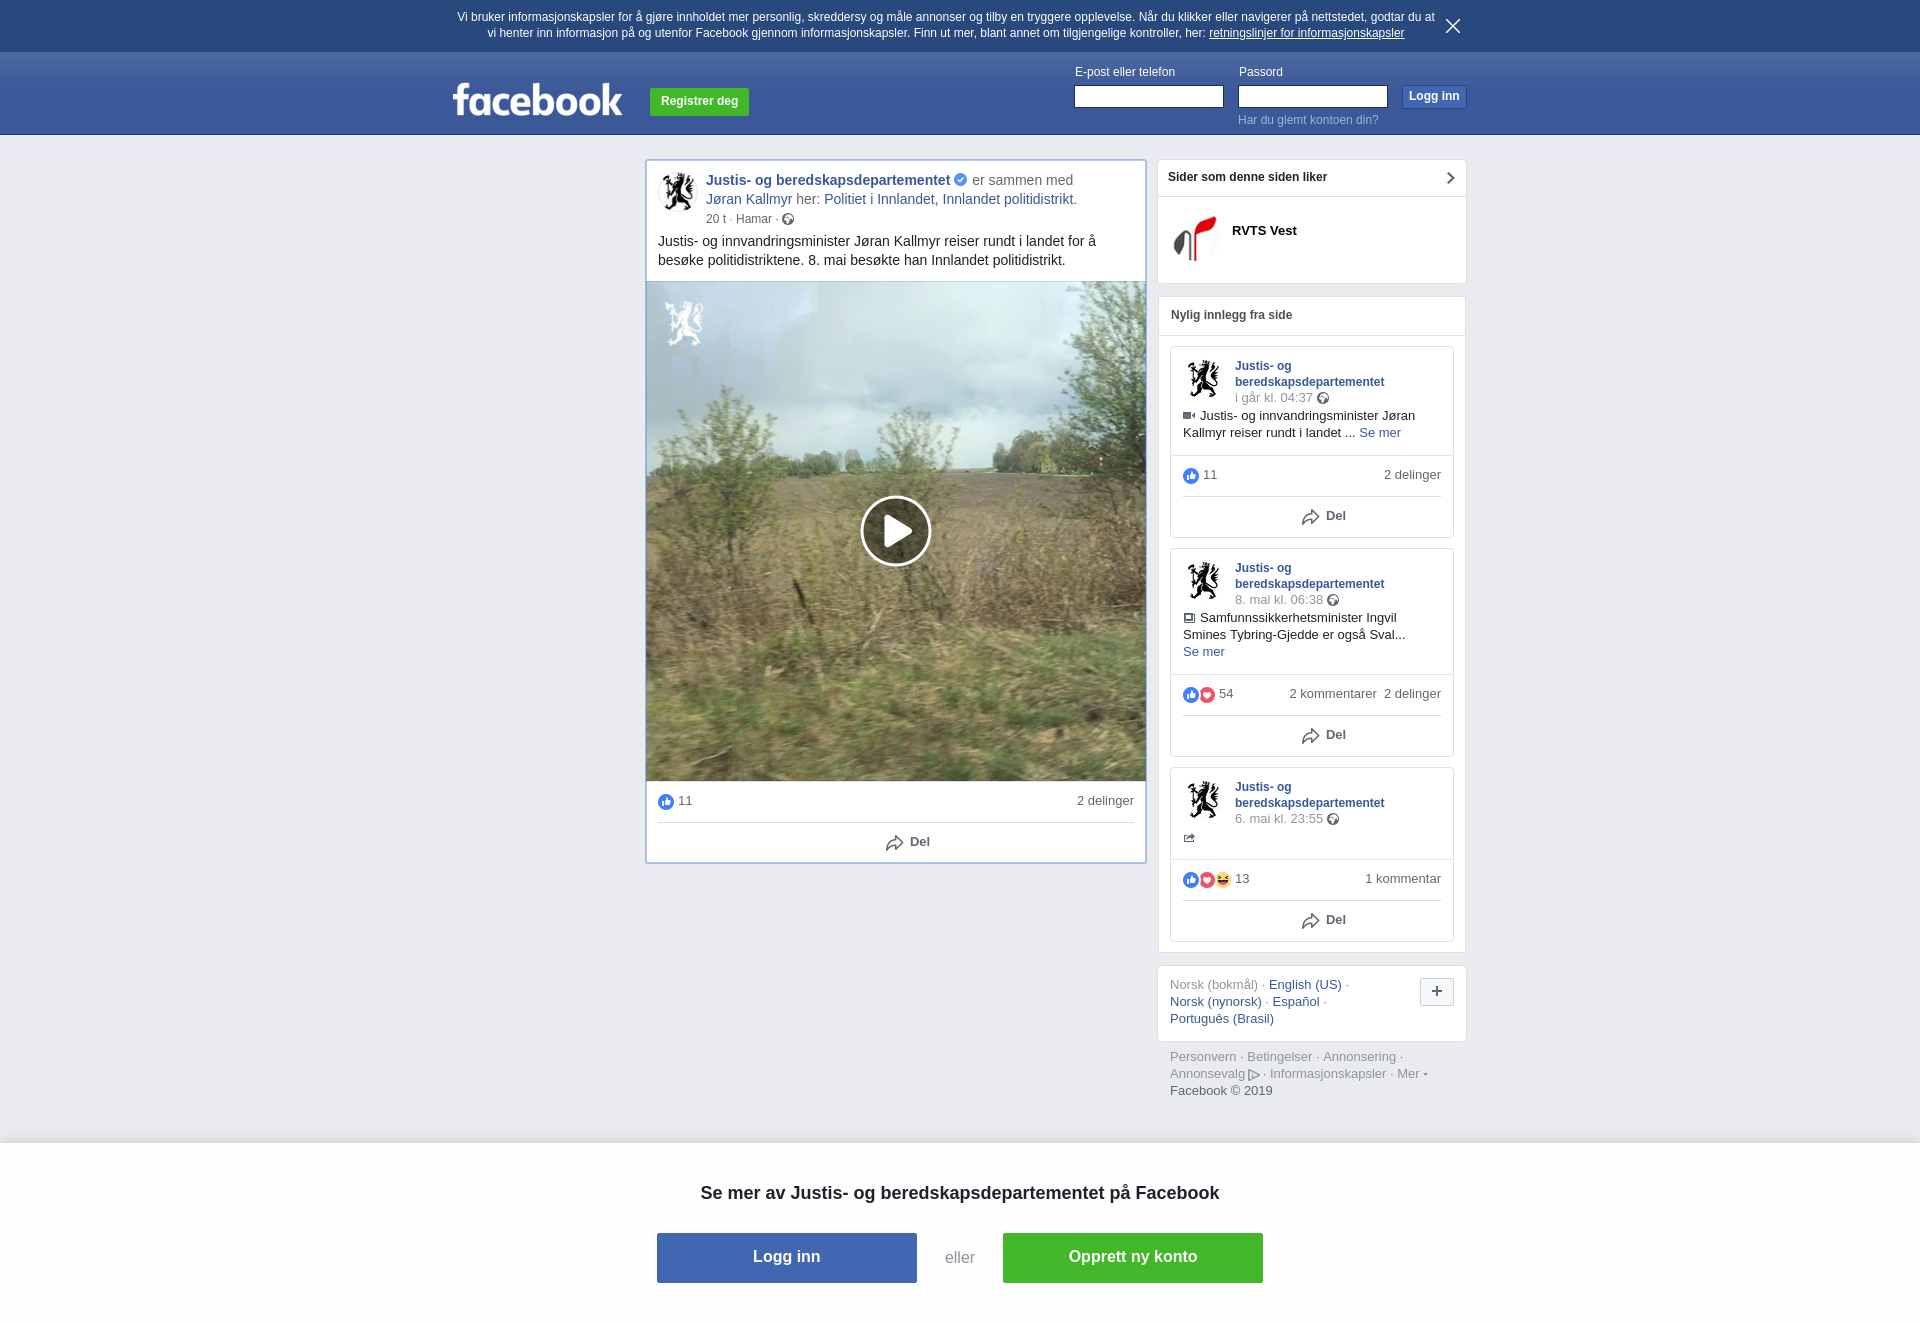Click Del on the sidebar post with 11 likes
This screenshot has width=1920, height=1323.
tap(1324, 516)
